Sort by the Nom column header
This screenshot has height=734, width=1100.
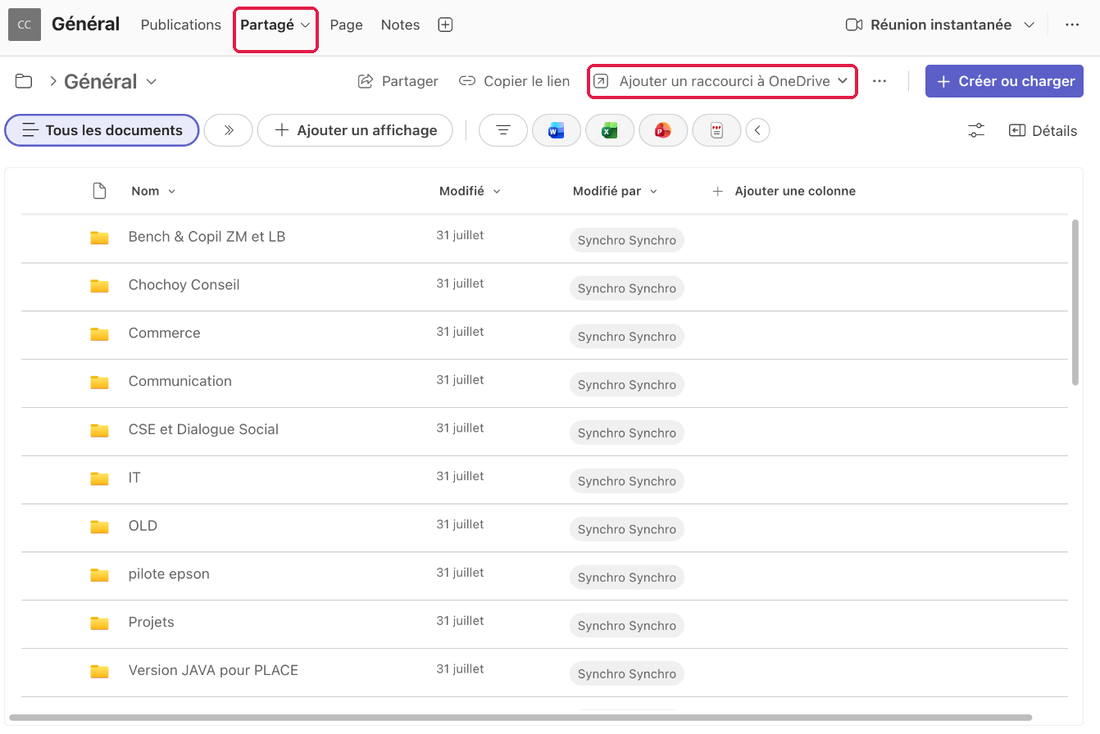tap(153, 191)
